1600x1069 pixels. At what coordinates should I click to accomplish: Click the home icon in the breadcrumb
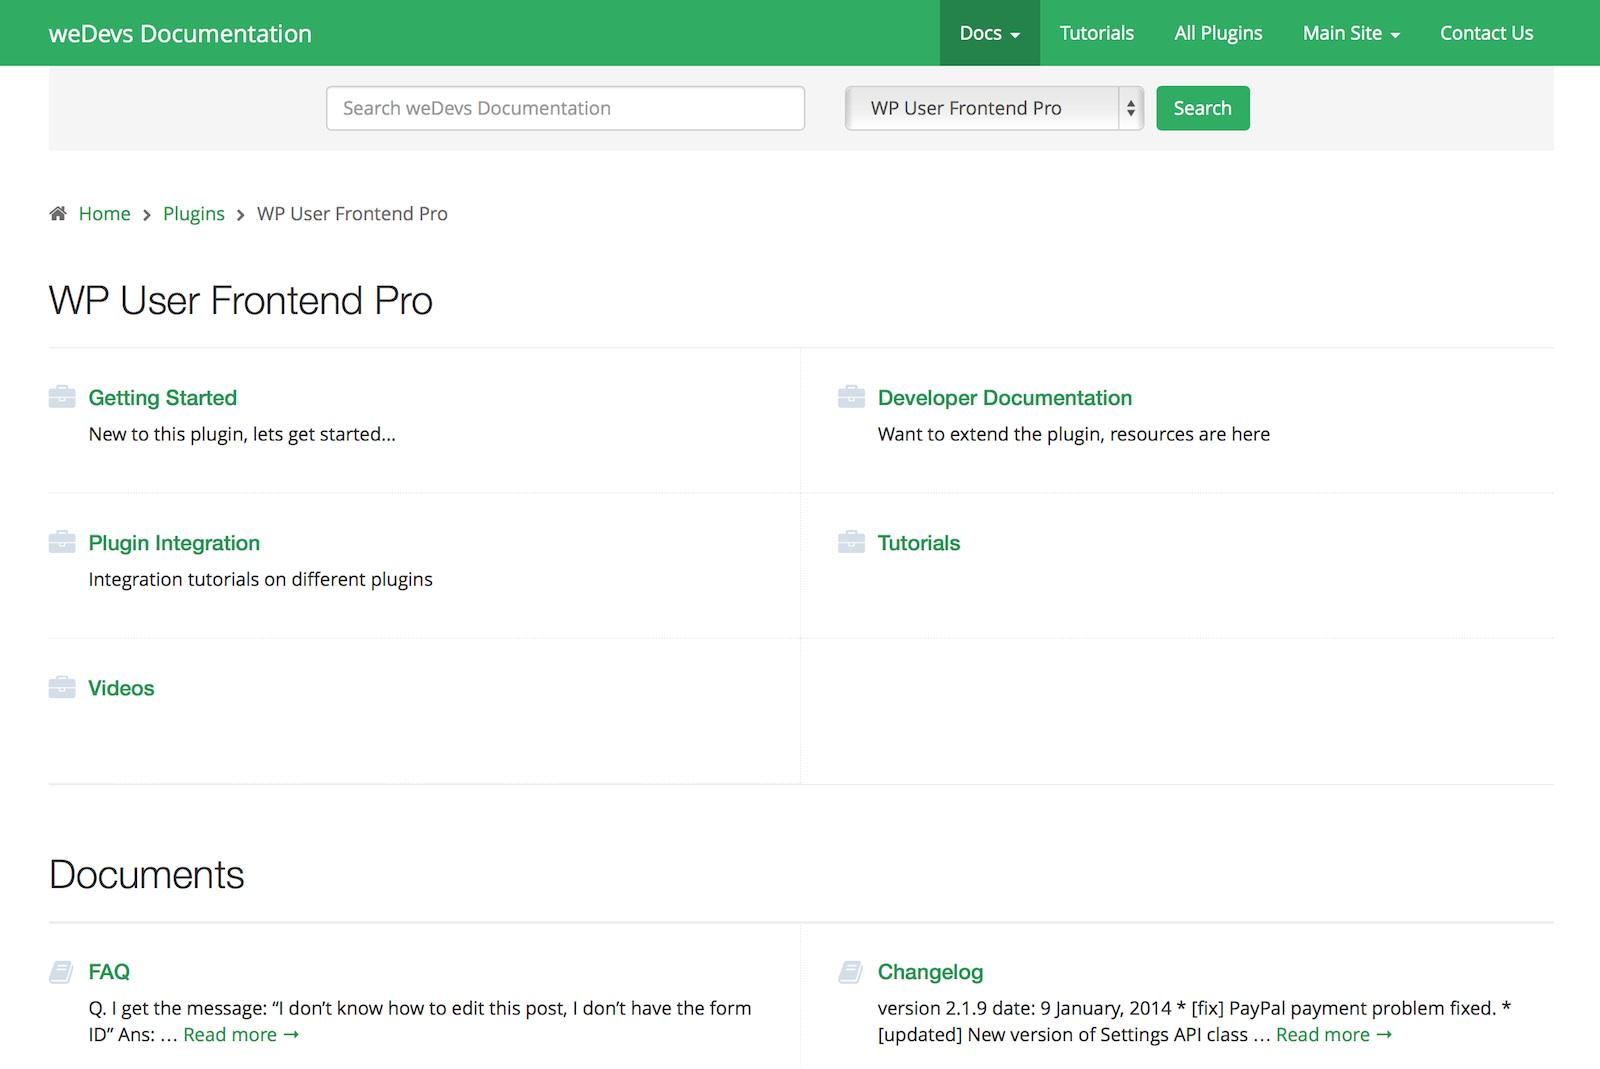pos(58,213)
